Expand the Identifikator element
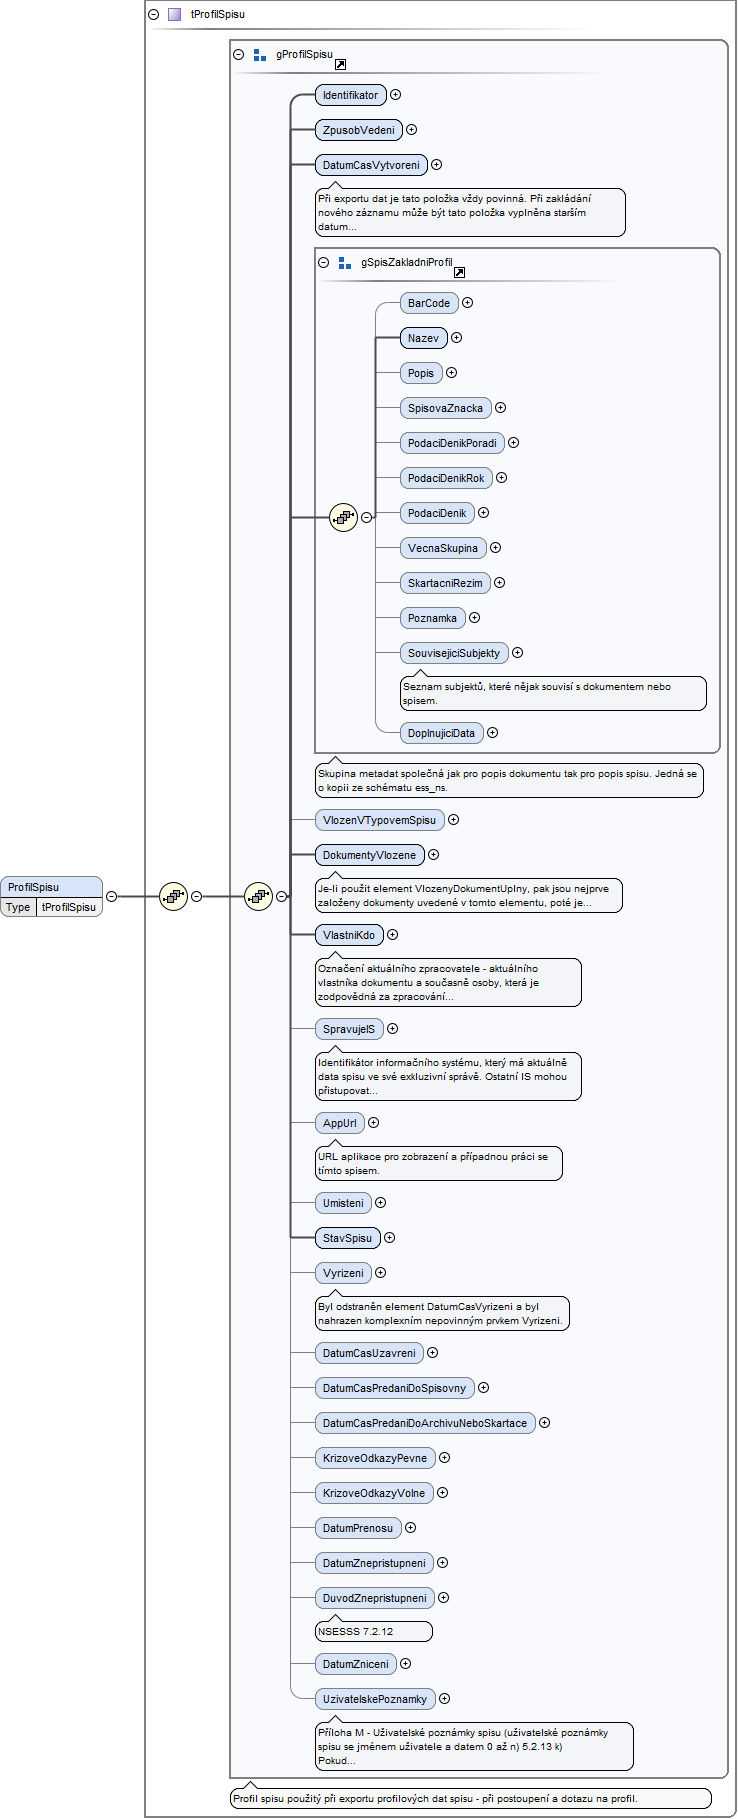This screenshot has height=1819, width=738. click(x=396, y=95)
